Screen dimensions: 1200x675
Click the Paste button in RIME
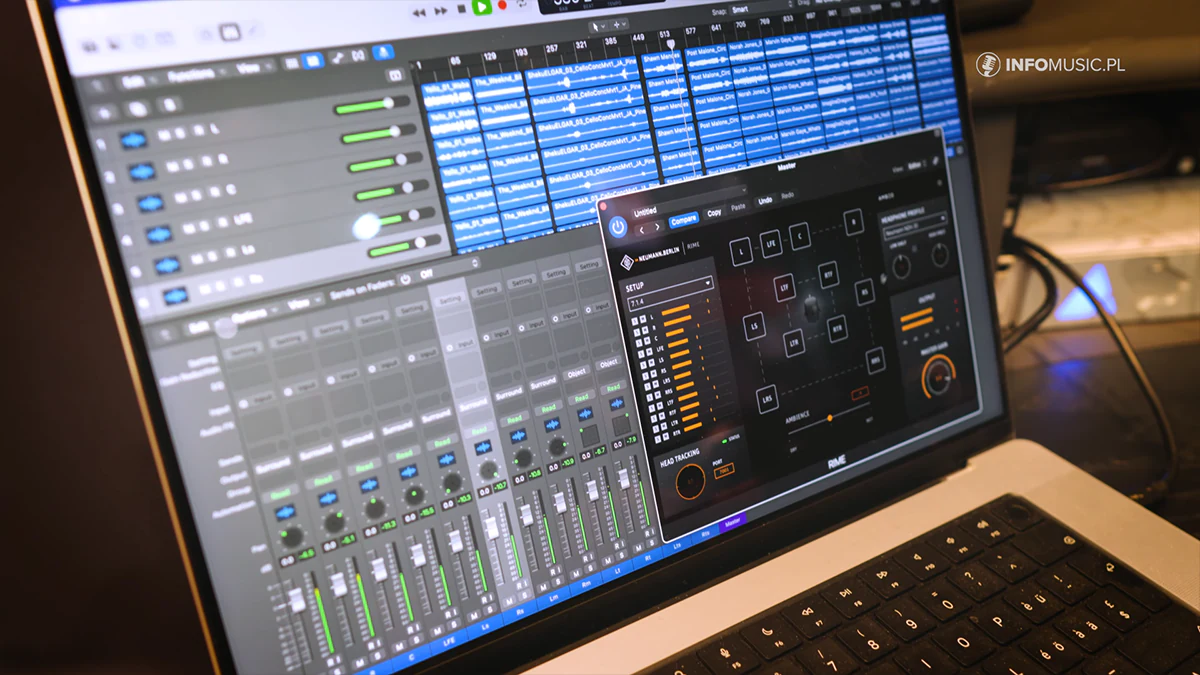tap(738, 208)
